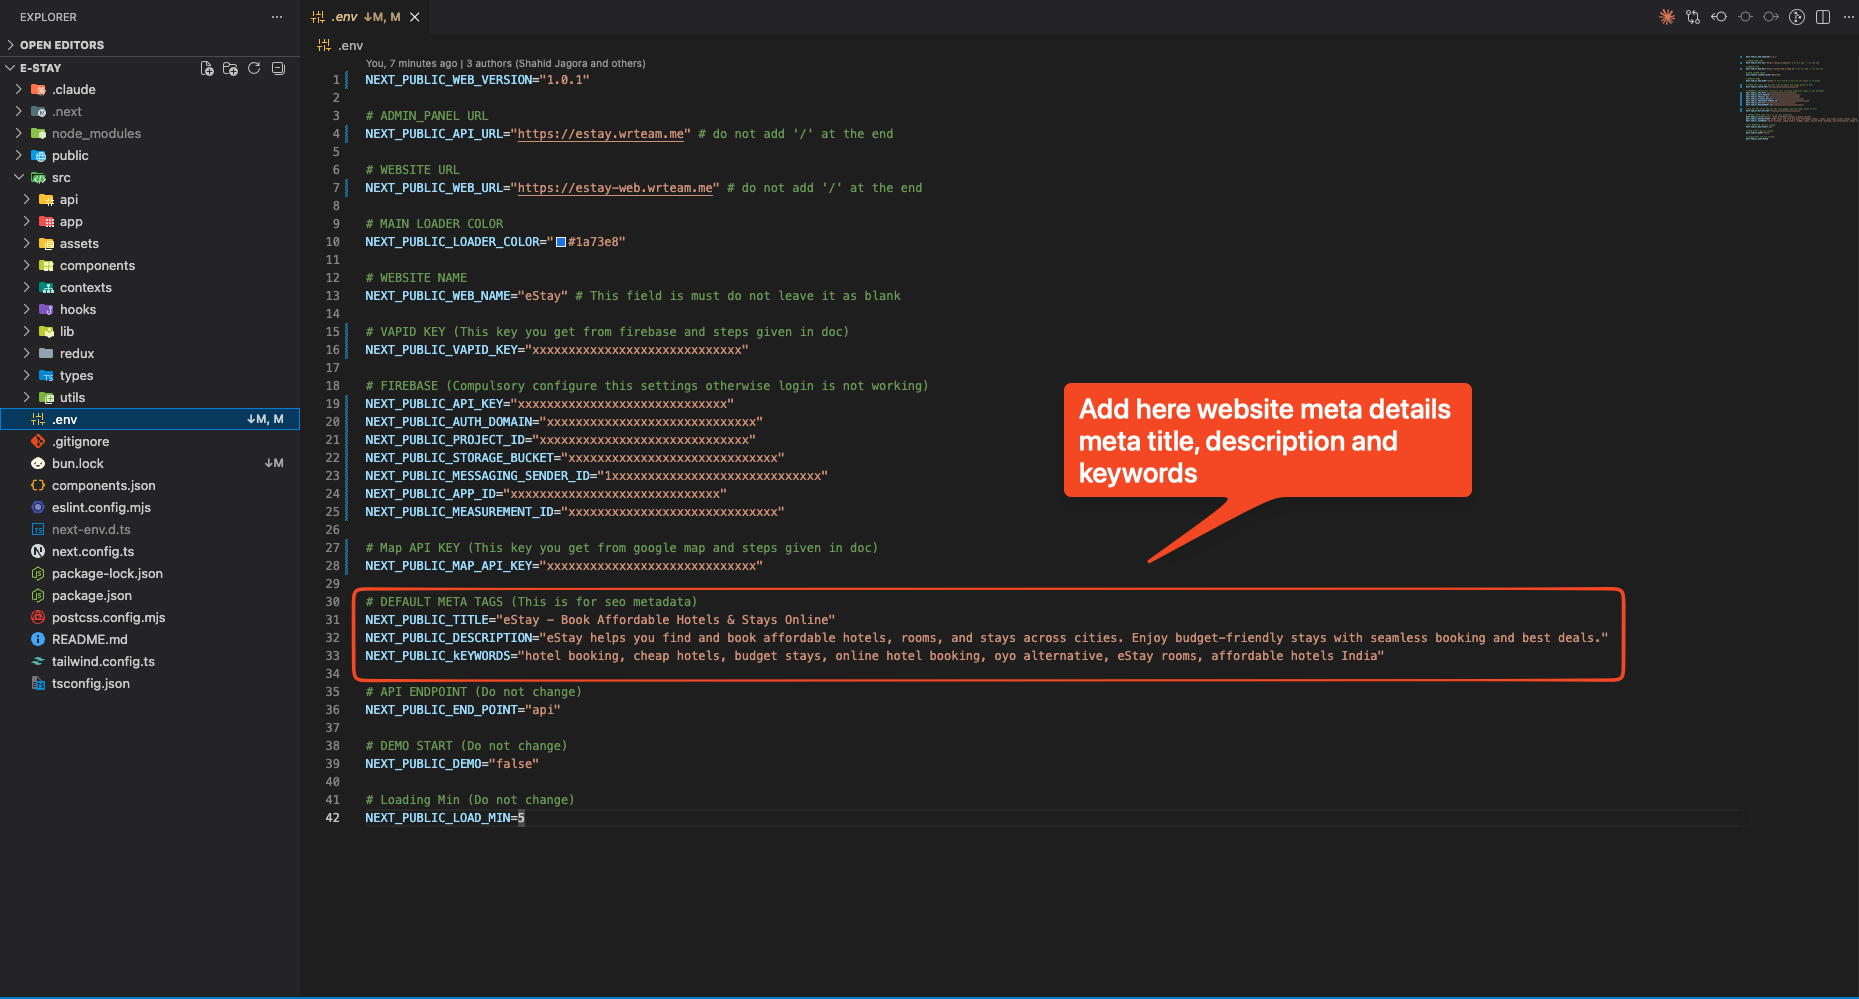This screenshot has height=999, width=1859.
Task: Follow the https://estay-web.wrteam.me link
Action: (x=615, y=188)
